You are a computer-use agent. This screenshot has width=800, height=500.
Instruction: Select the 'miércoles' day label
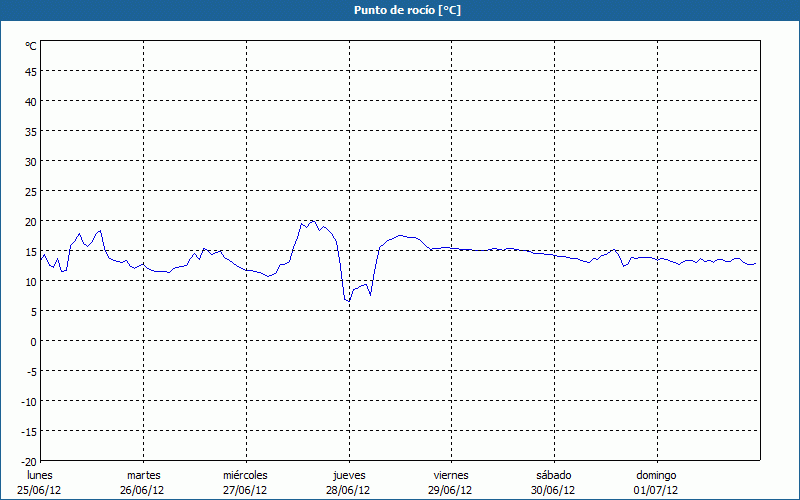[245, 475]
